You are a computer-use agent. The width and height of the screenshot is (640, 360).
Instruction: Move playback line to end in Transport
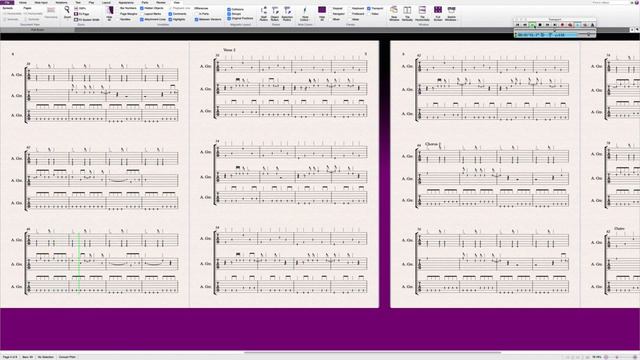tap(555, 25)
